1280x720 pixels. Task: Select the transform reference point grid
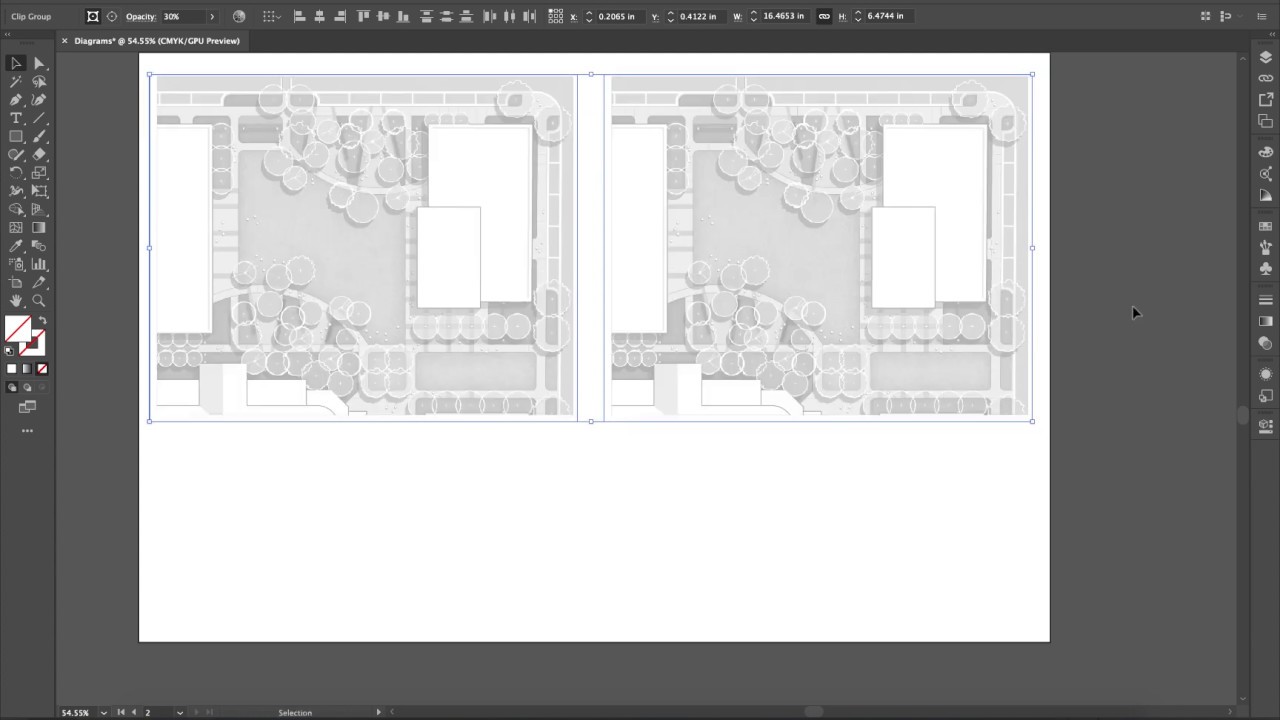click(556, 16)
